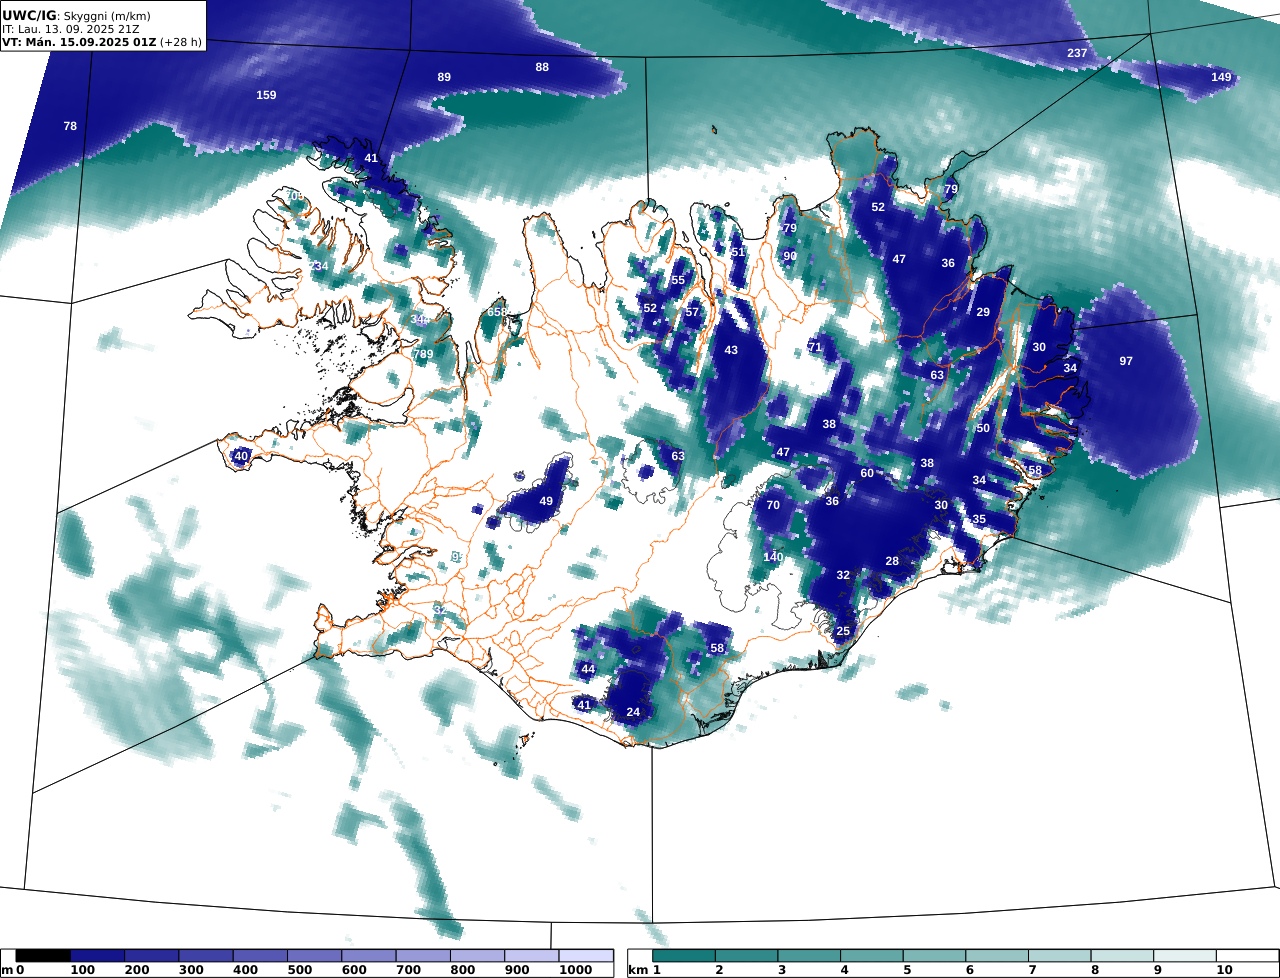Click the visibility value 71 in the northeast interior
Viewport: 1280px width, 978px height.
(x=814, y=347)
